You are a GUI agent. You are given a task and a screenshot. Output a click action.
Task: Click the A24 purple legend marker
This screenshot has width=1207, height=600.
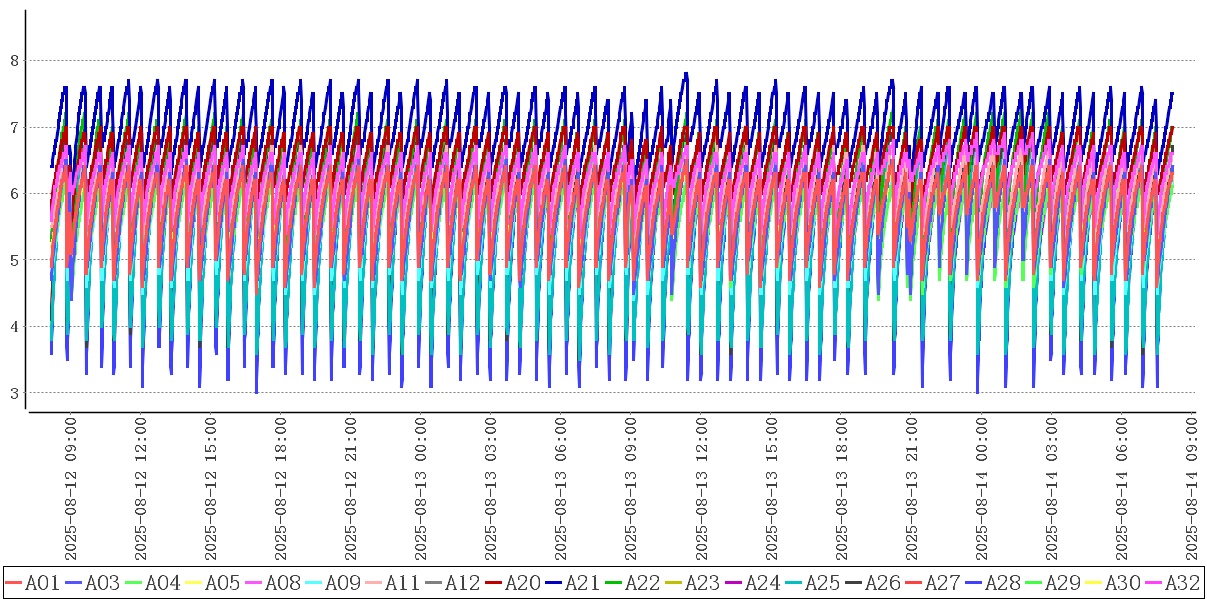point(733,582)
